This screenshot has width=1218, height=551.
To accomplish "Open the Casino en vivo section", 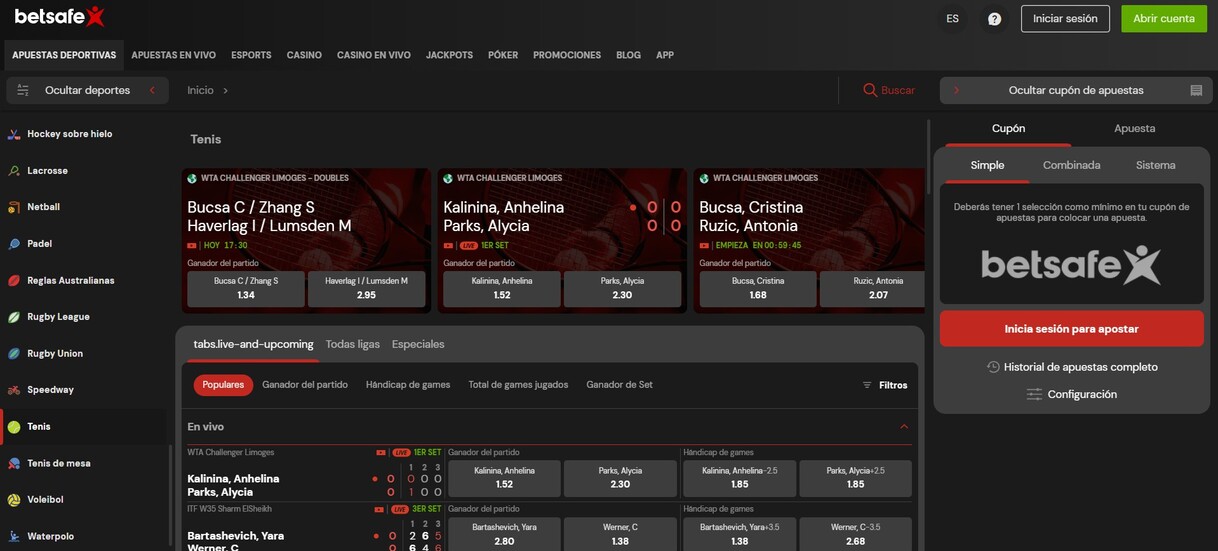I will 374,55.
